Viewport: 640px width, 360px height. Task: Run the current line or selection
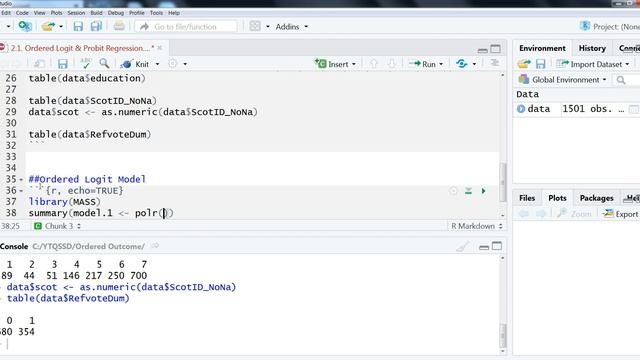click(x=422, y=64)
